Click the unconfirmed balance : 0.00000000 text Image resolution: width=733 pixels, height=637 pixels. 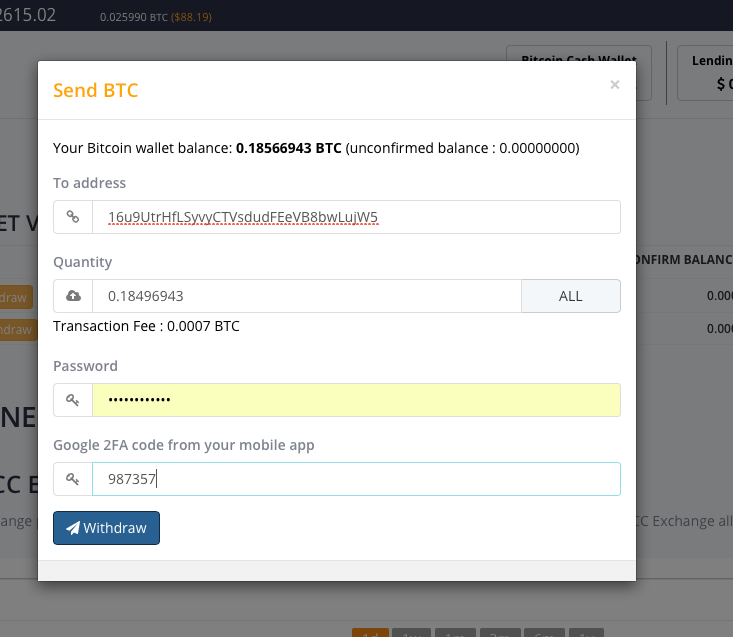[463, 148]
